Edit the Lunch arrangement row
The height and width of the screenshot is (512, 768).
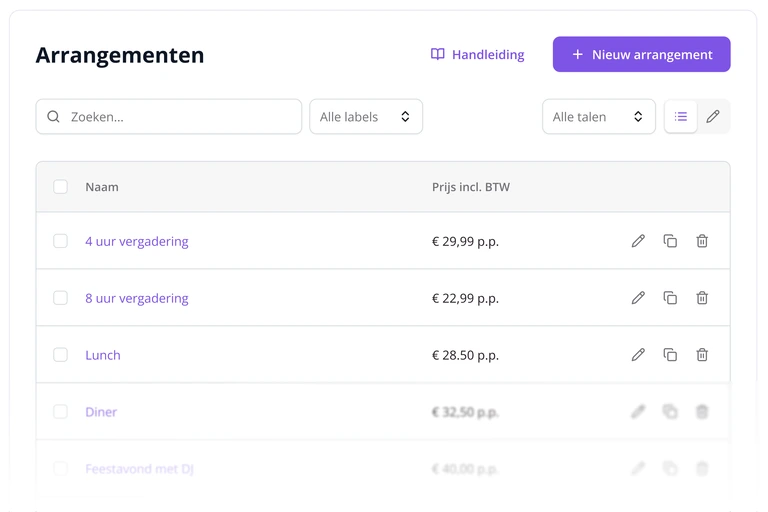638,355
